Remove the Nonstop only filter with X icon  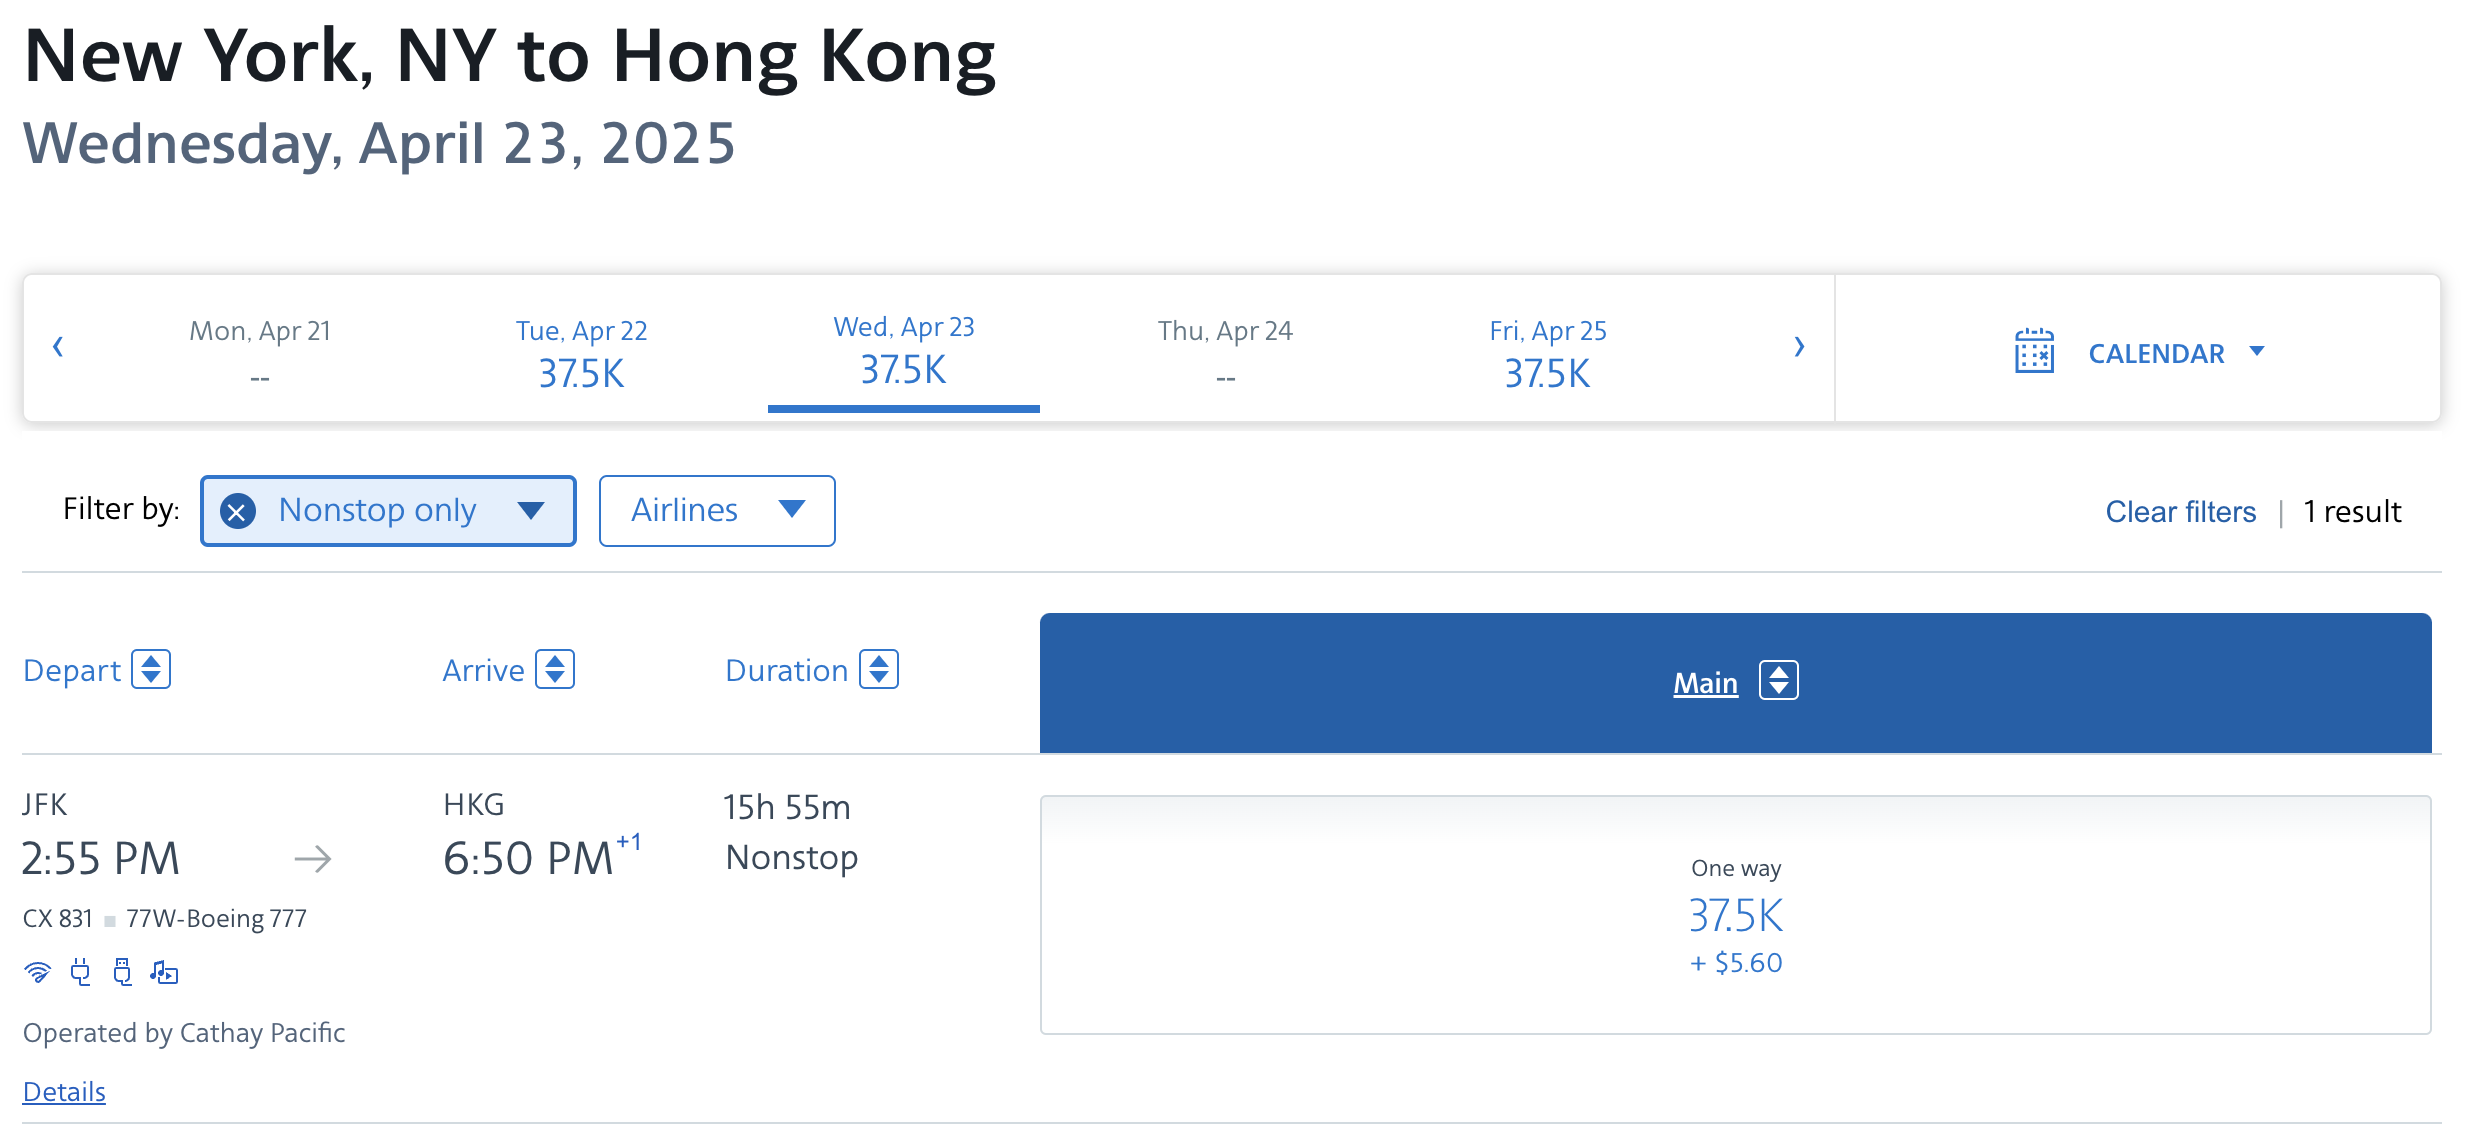click(237, 512)
